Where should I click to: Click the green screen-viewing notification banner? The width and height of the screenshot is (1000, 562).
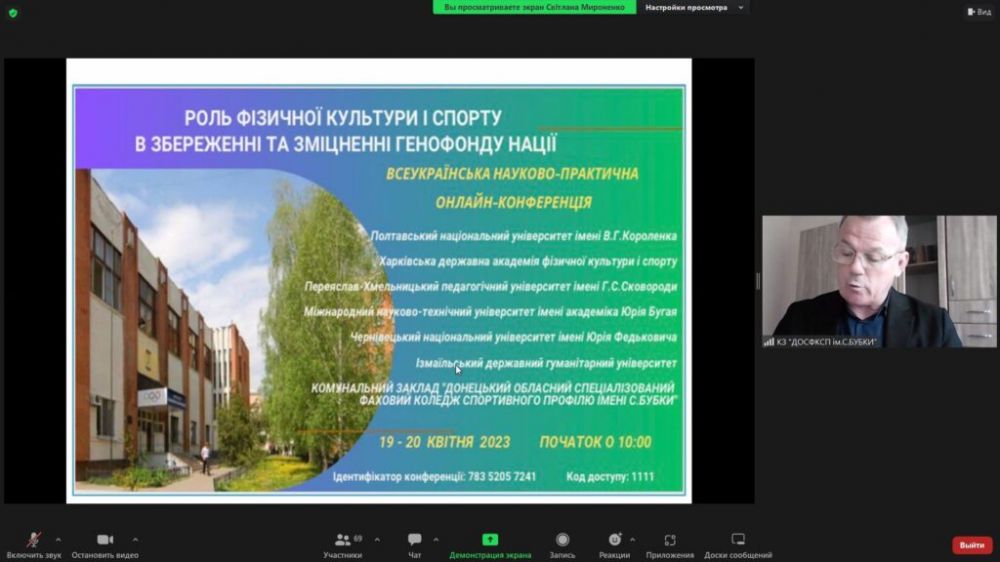pos(534,7)
